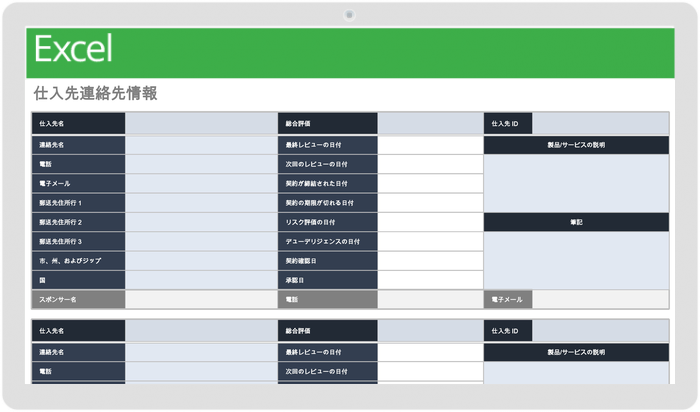700x412 pixels.
Task: Select the 仕入先連絡先情報 heading
Action: pyautogui.click(x=96, y=93)
